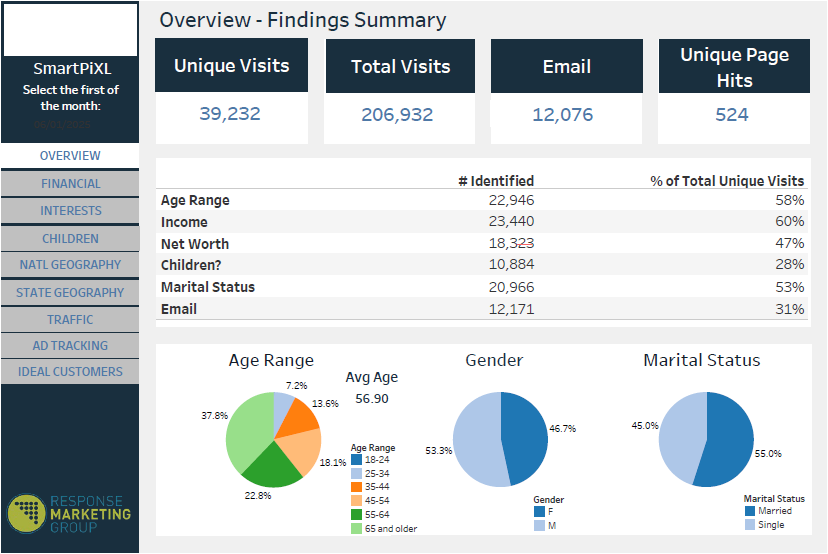Navigate to STATE GEOGRAPHY
This screenshot has width=828, height=554.
point(70,293)
